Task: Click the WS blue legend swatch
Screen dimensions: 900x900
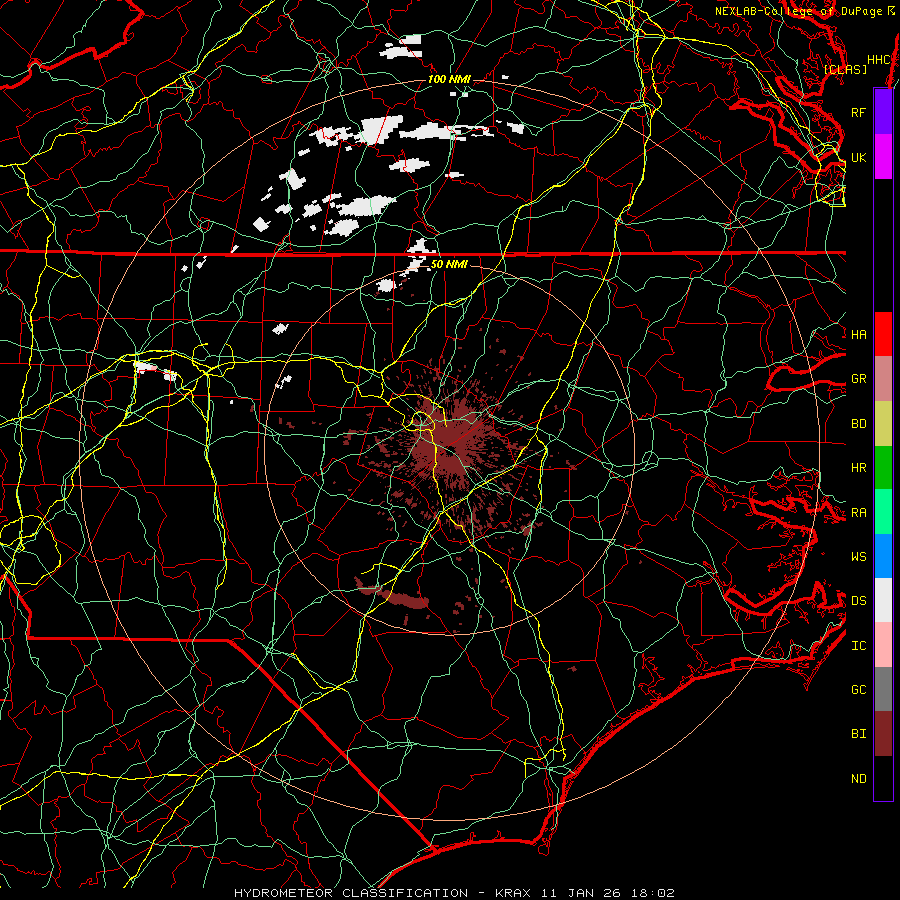Action: pos(883,556)
